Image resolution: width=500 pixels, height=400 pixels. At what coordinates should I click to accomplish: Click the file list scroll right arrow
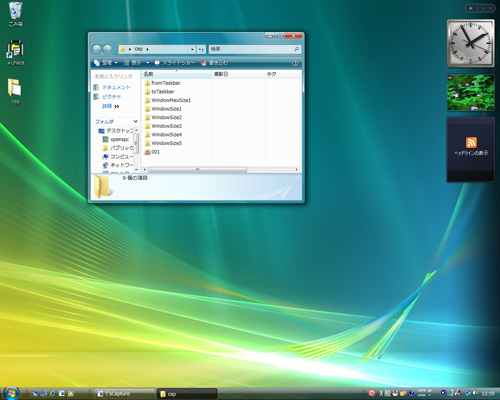296,170
